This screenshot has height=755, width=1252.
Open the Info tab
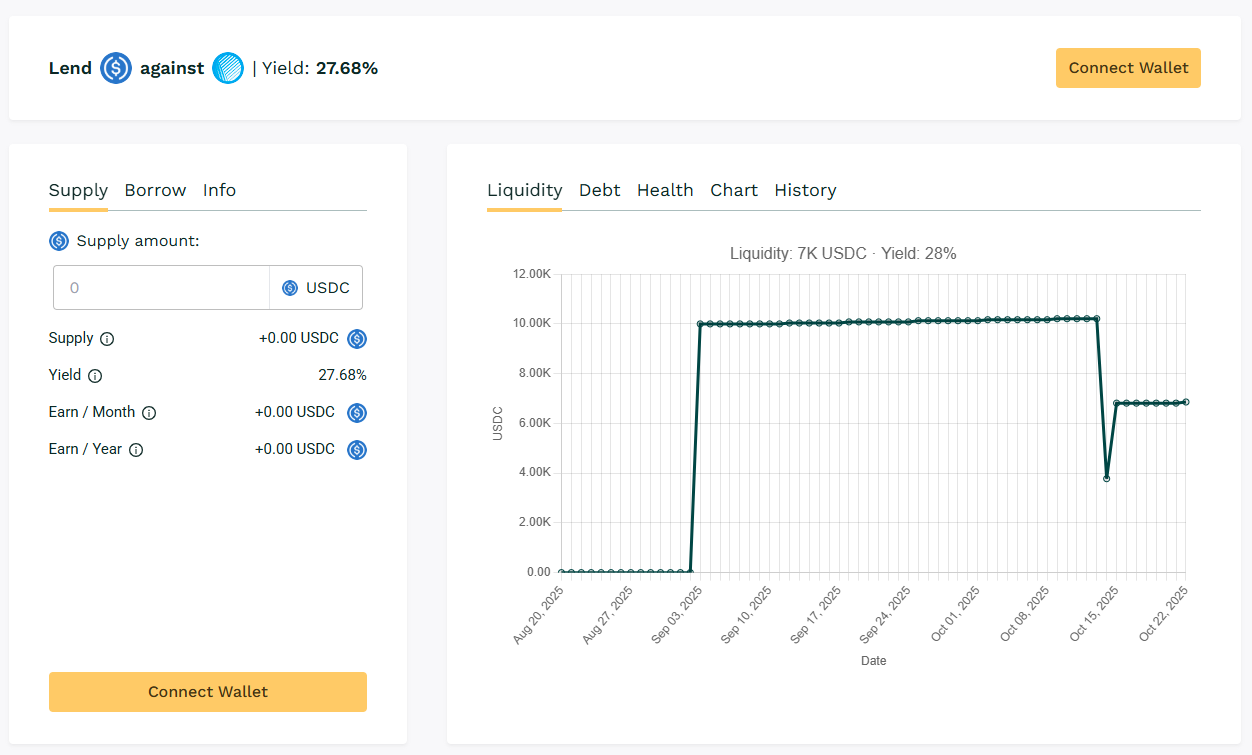point(219,190)
